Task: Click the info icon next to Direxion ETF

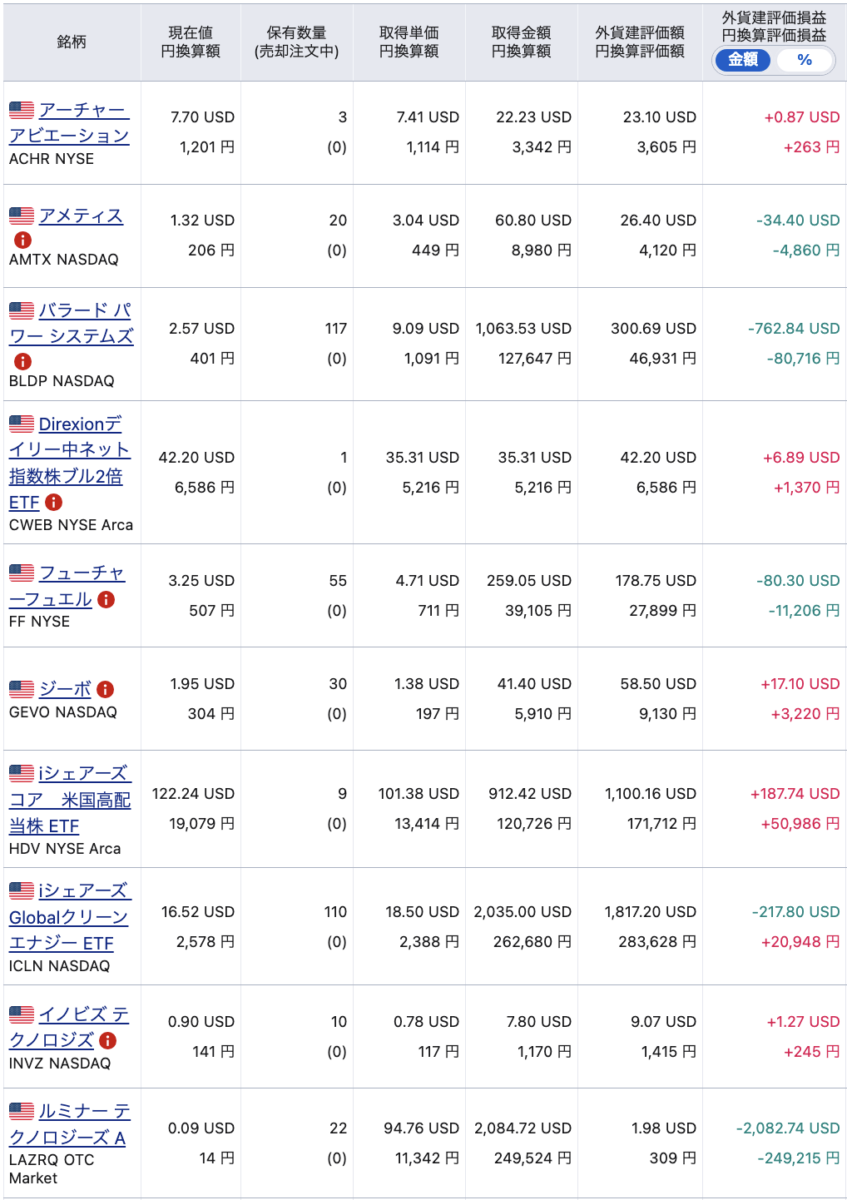Action: pyautogui.click(x=54, y=502)
